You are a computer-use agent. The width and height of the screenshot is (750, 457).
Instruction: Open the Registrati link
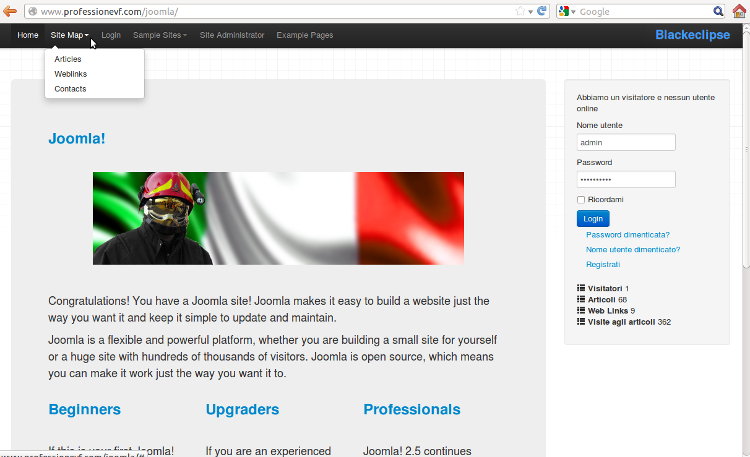pos(603,264)
